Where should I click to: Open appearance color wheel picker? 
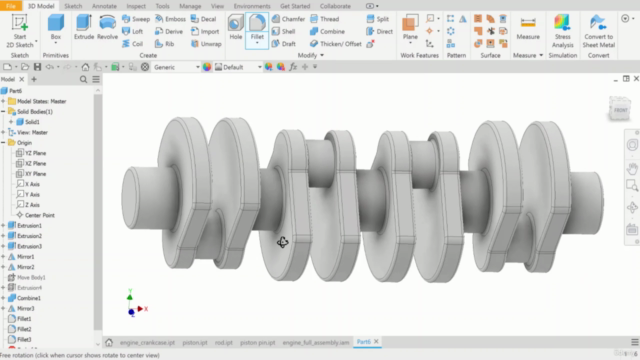(207, 67)
